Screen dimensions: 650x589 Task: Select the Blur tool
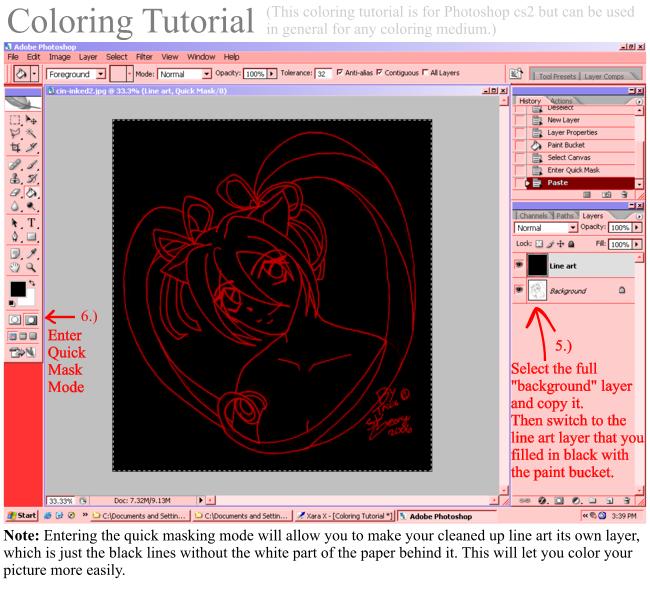(x=15, y=206)
